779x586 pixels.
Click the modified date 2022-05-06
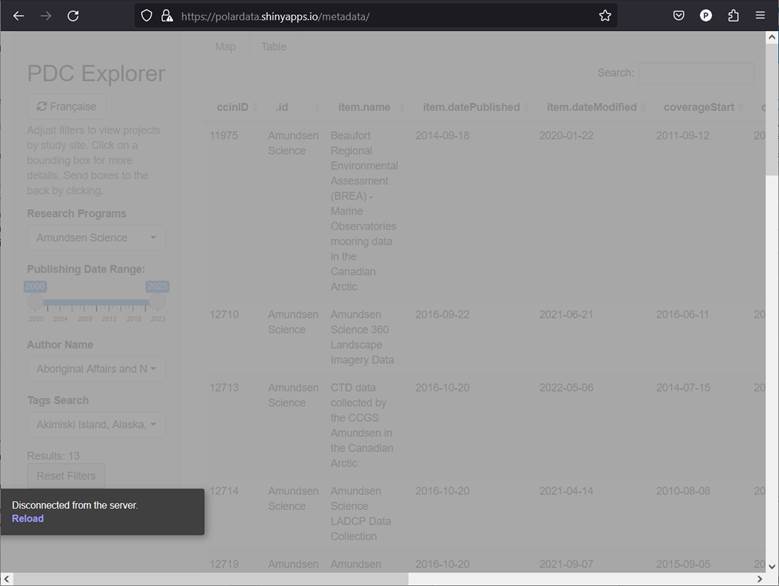point(566,388)
